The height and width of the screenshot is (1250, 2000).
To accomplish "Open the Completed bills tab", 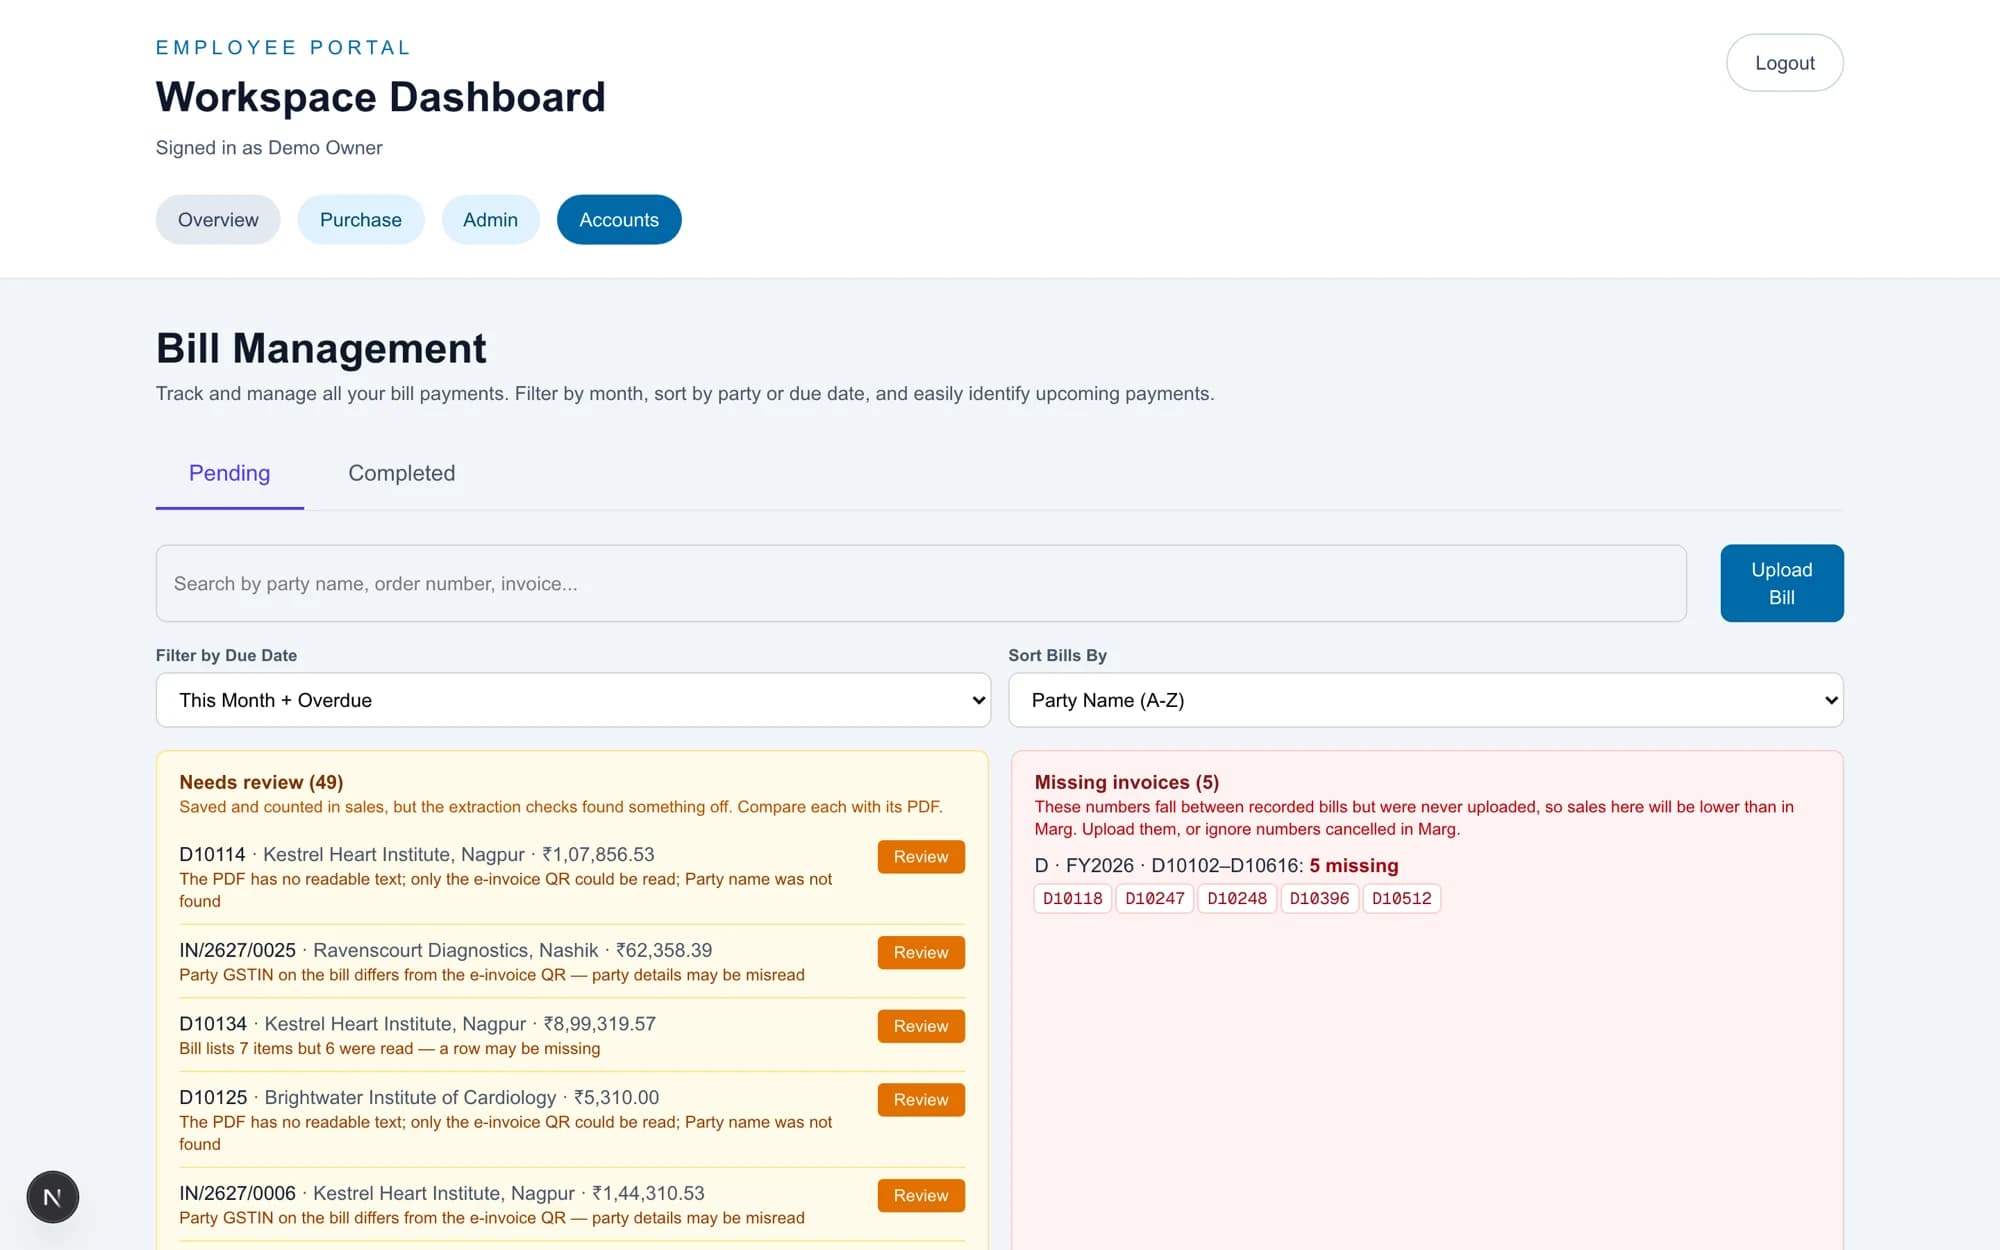I will click(x=402, y=474).
